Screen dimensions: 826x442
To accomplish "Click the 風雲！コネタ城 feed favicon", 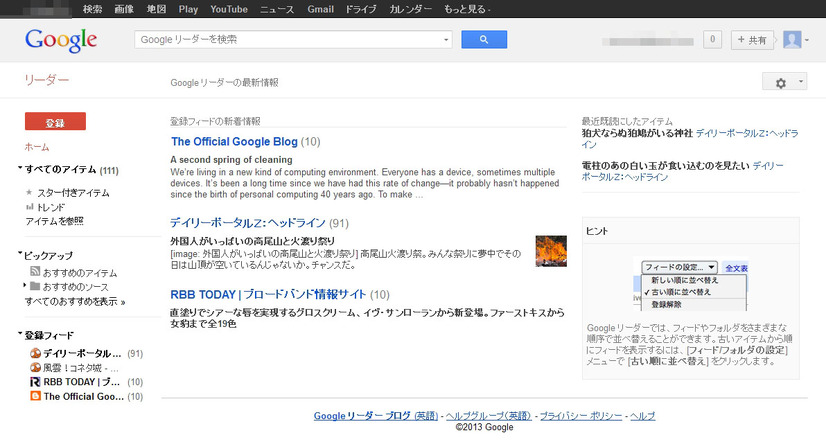I will coord(35,367).
